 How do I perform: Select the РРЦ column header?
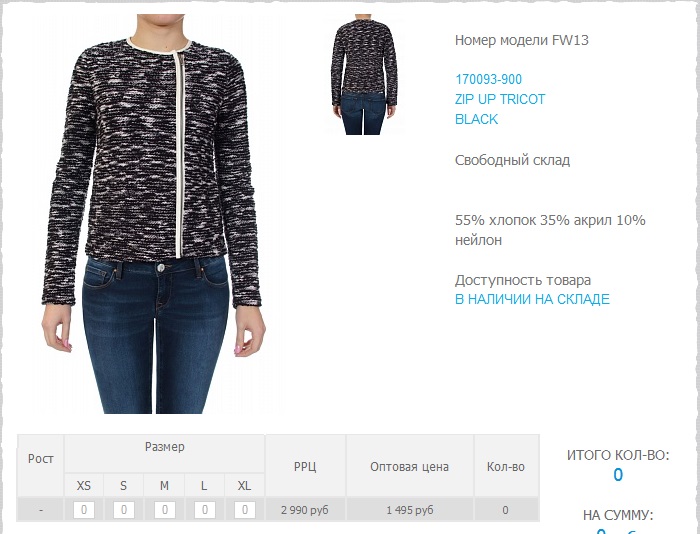(x=305, y=467)
